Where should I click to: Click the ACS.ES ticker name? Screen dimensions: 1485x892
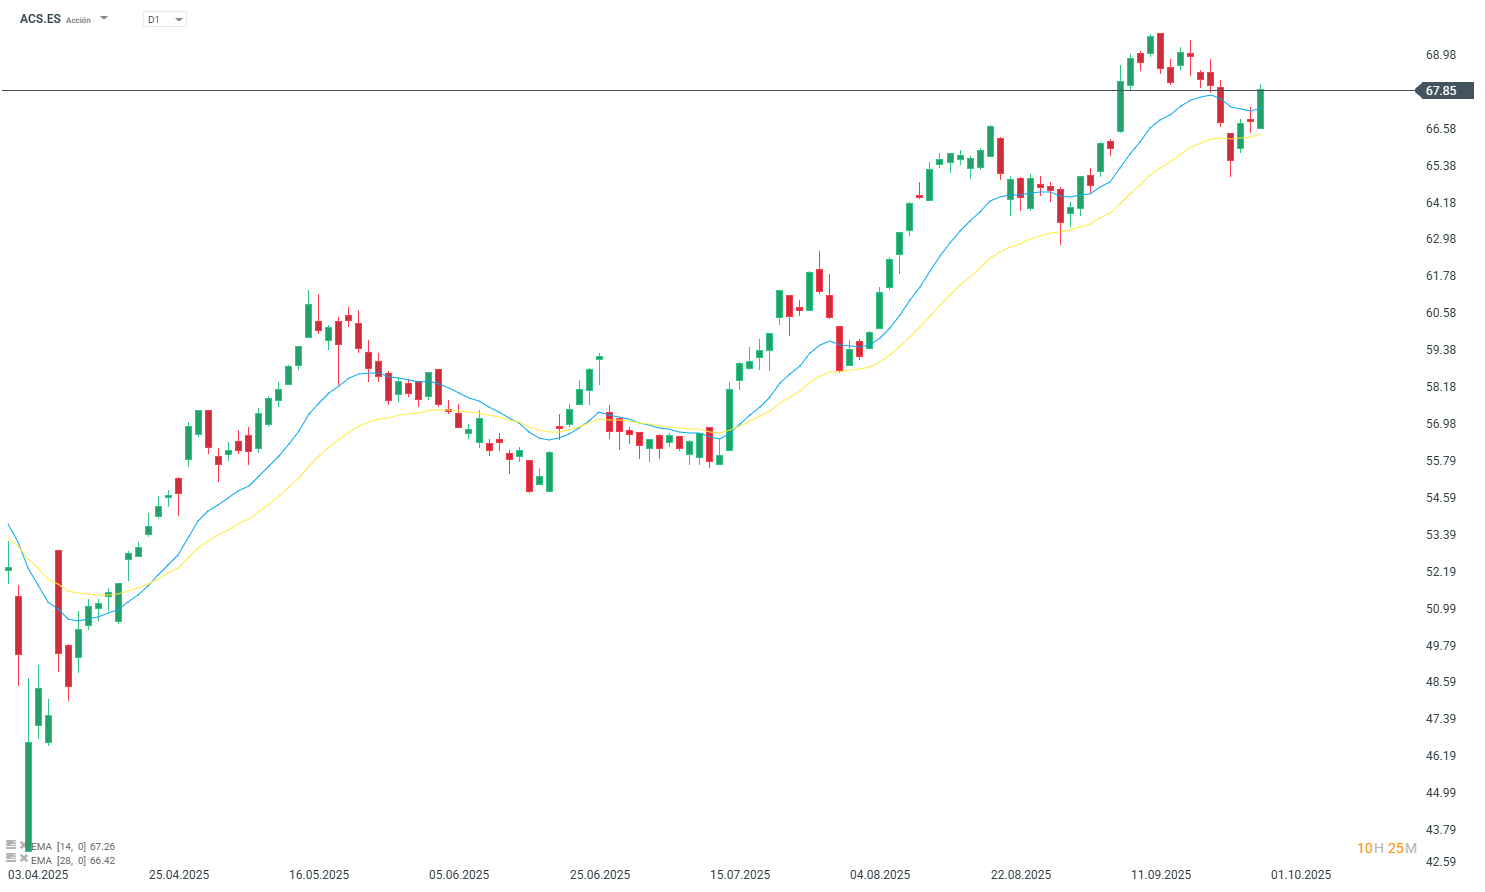40,19
